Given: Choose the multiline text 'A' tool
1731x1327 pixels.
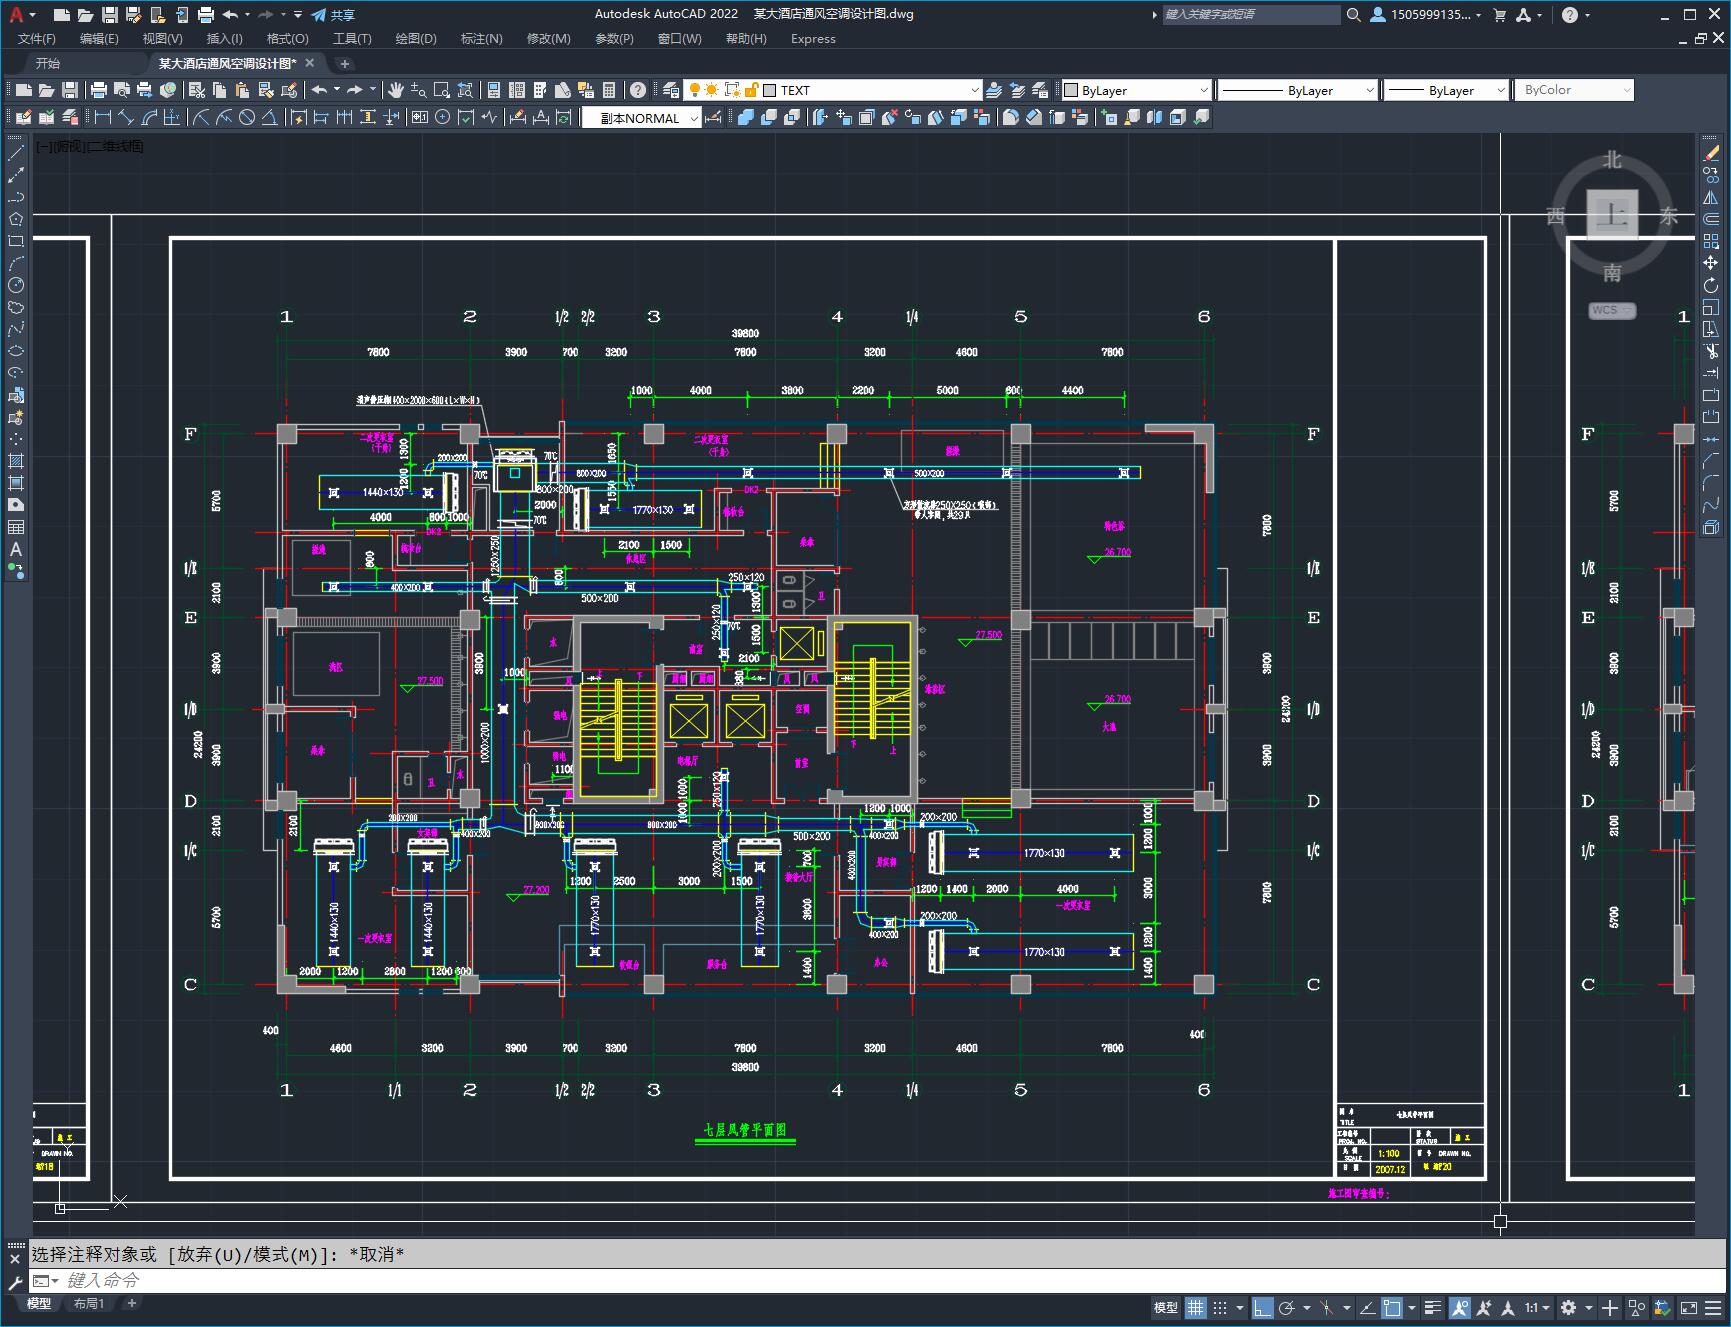Looking at the screenshot, I should (x=15, y=549).
